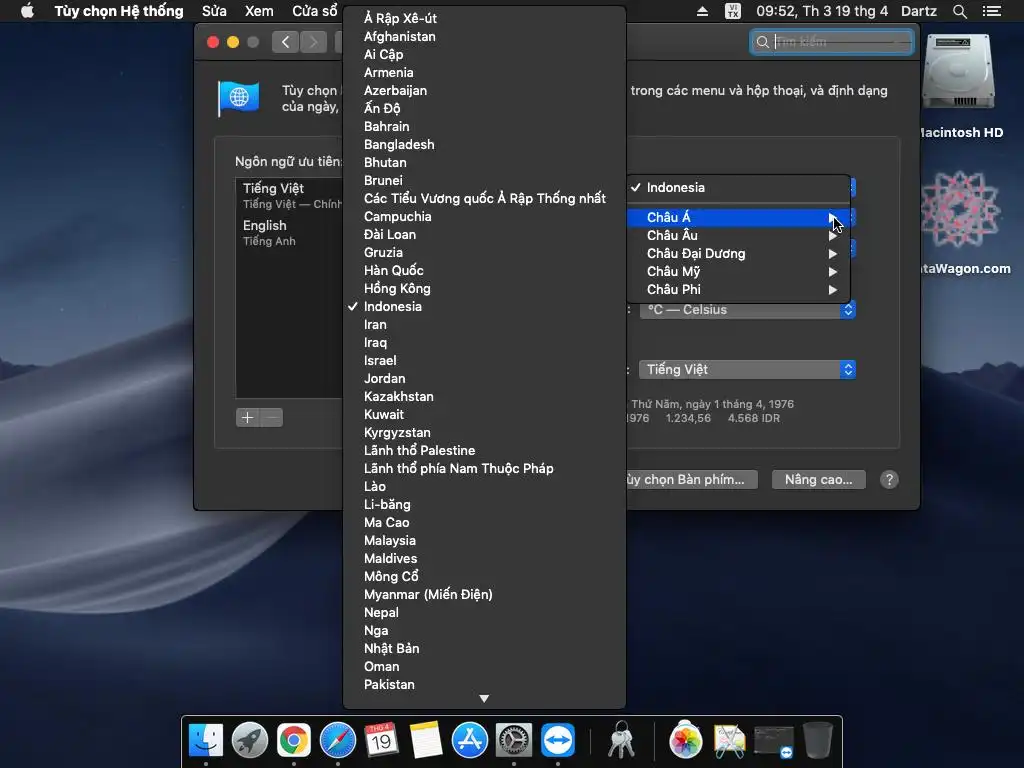1024x768 pixels.
Task: Click Apple logo menu
Action: [x=27, y=11]
